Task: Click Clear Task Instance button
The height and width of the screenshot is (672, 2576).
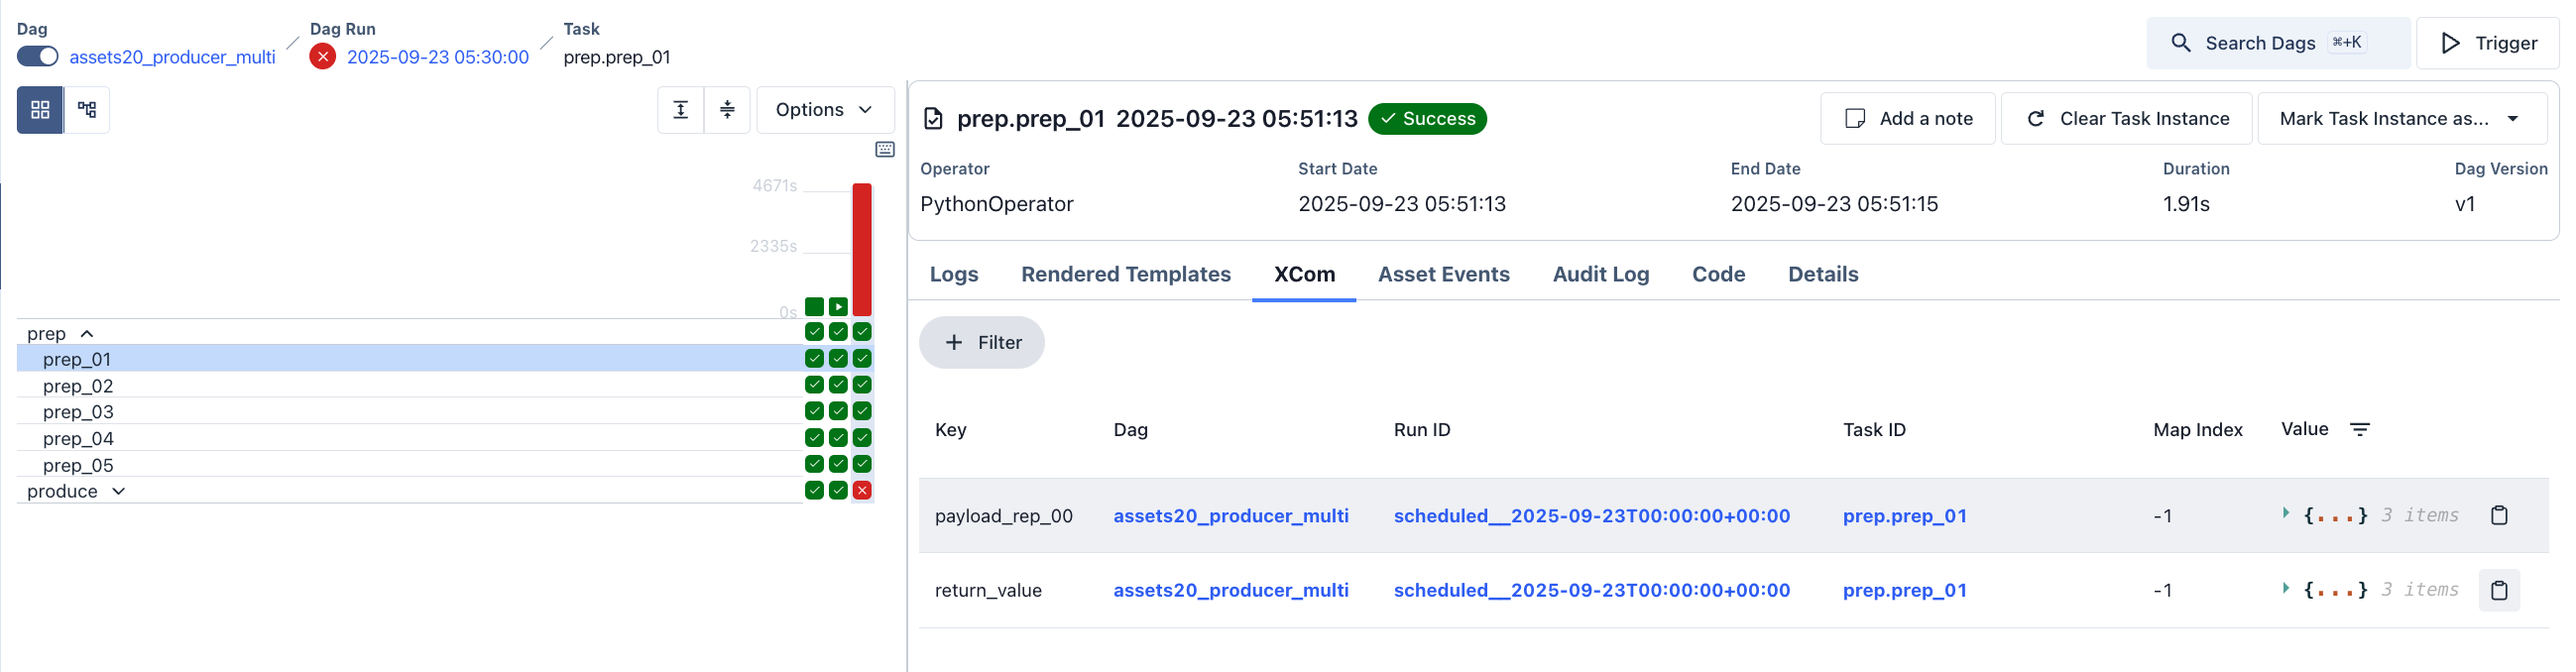Action: point(2126,119)
